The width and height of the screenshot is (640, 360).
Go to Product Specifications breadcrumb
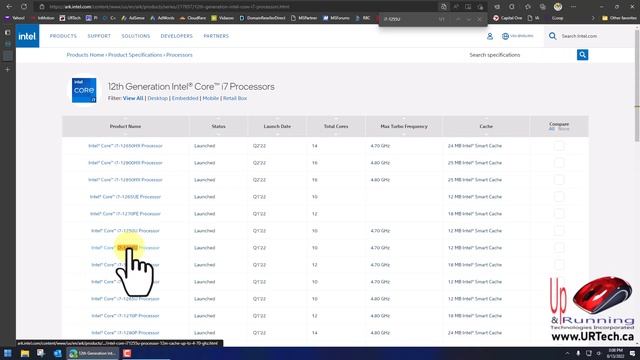pos(135,55)
